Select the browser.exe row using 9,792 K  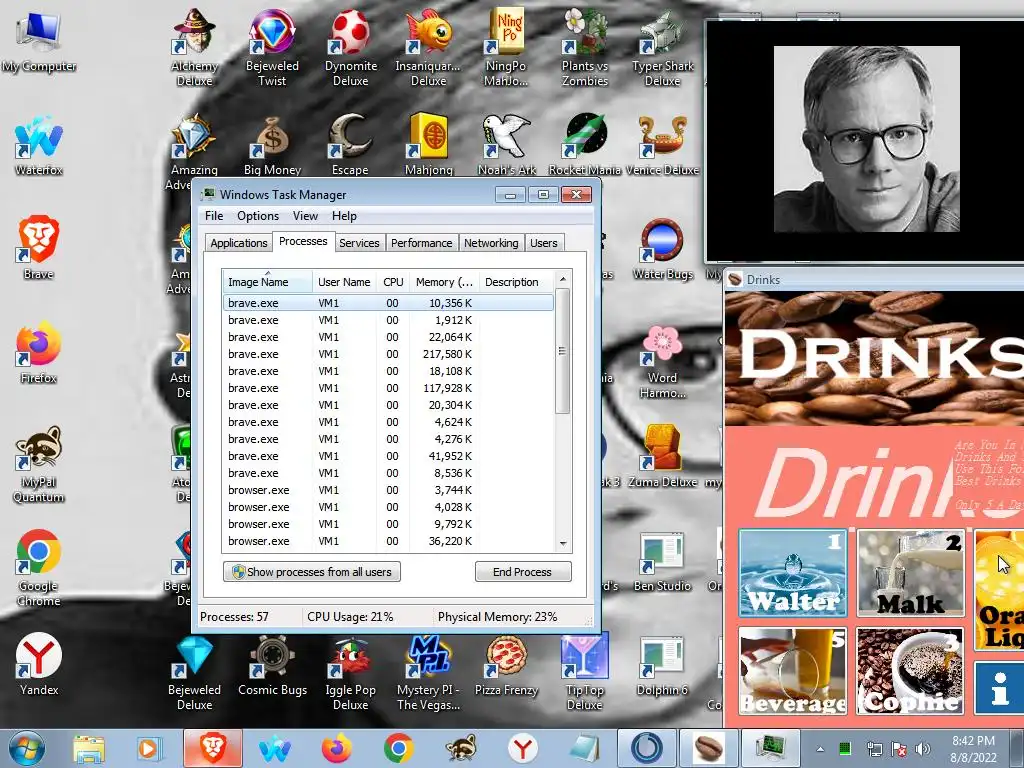(x=388, y=524)
